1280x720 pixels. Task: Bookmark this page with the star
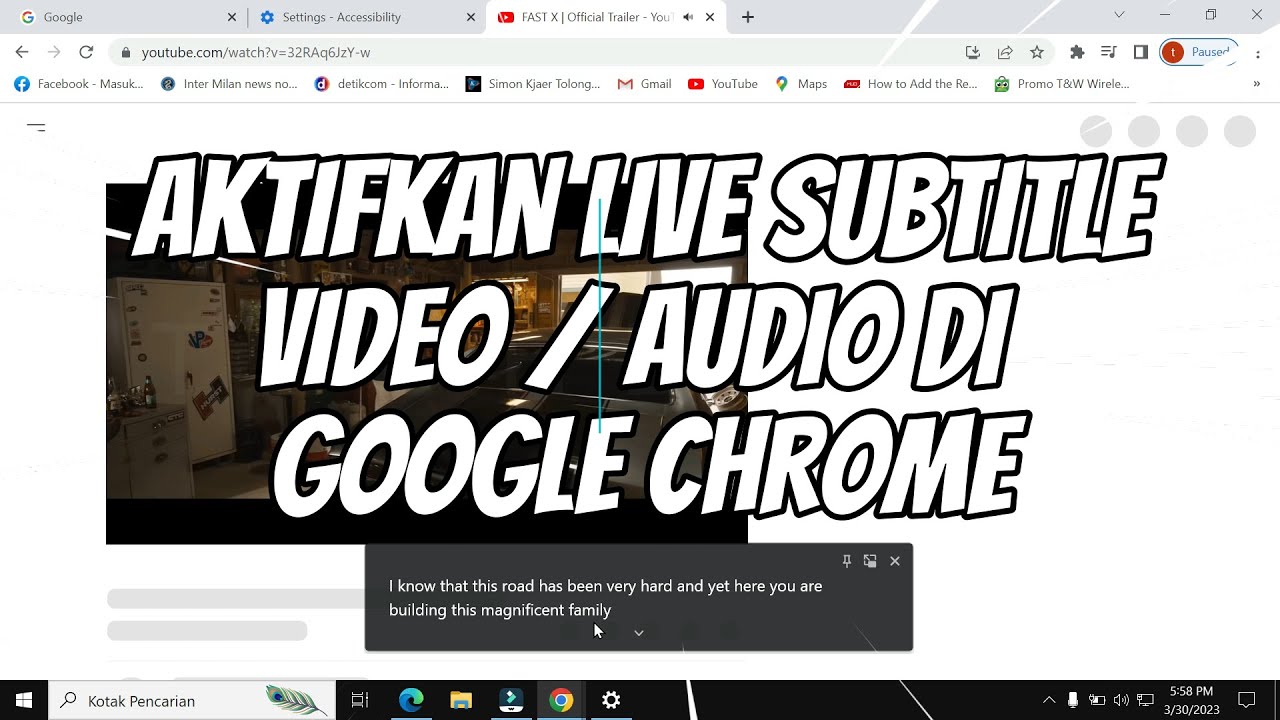tap(1037, 52)
